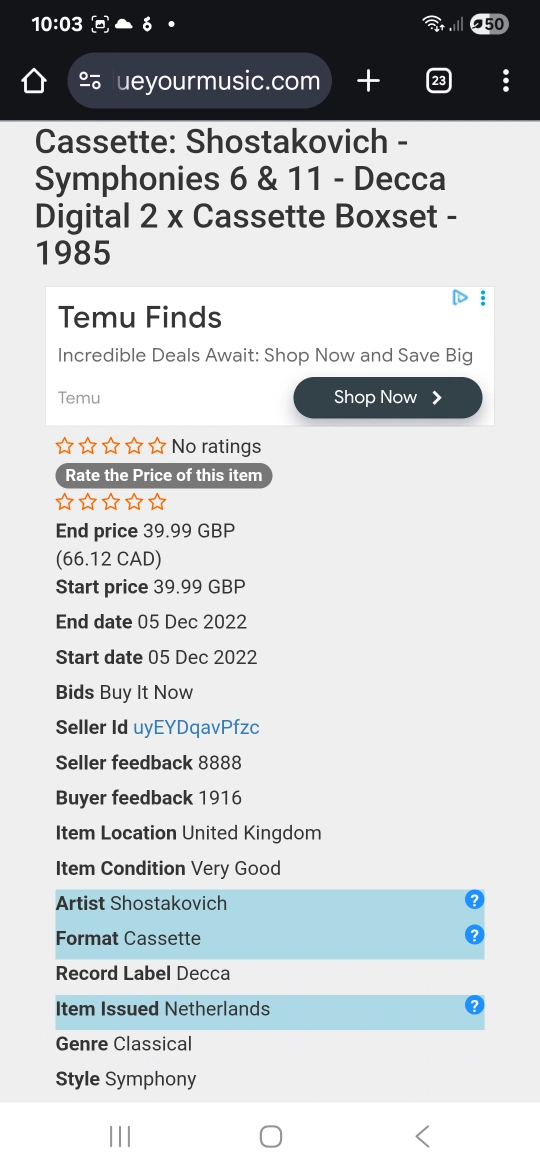Tap the Android recent apps button

pyautogui.click(x=120, y=1136)
